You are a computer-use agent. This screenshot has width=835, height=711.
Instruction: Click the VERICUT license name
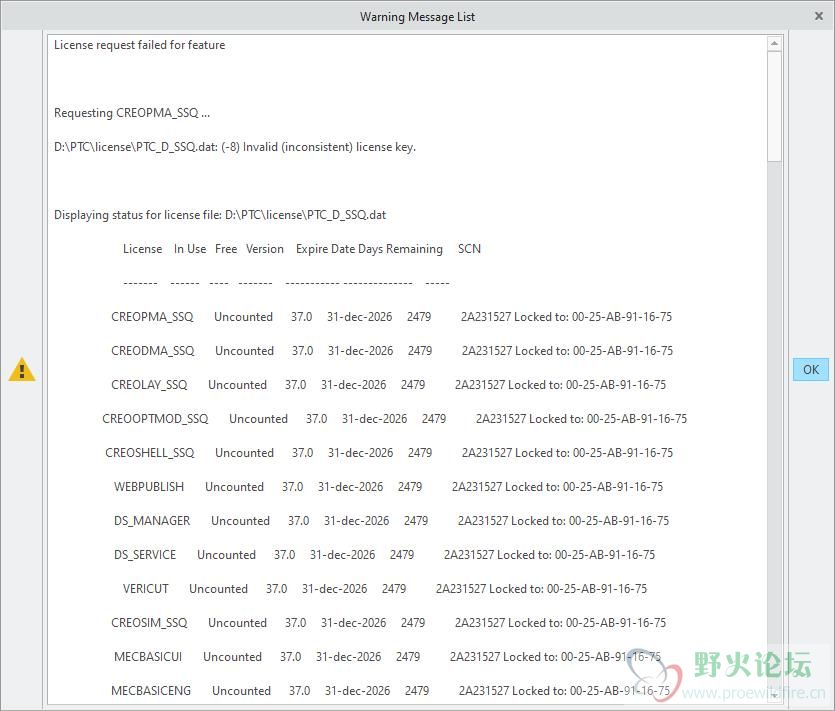click(145, 589)
